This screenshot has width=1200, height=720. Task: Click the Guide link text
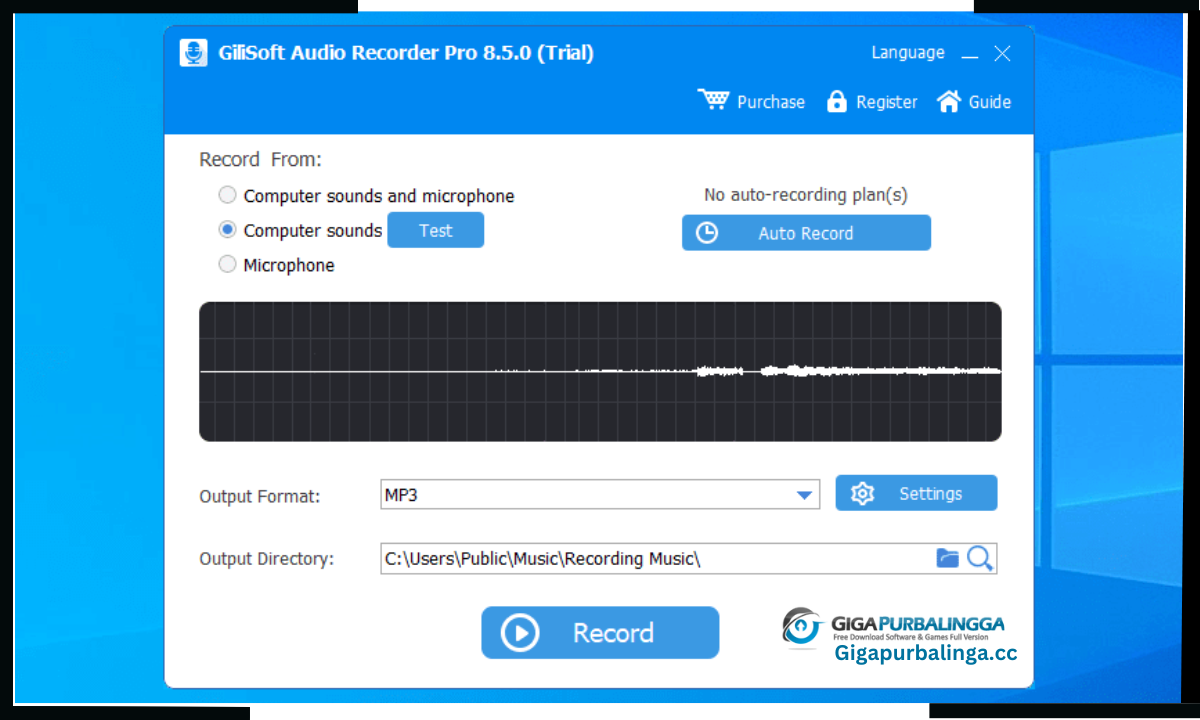click(x=990, y=102)
